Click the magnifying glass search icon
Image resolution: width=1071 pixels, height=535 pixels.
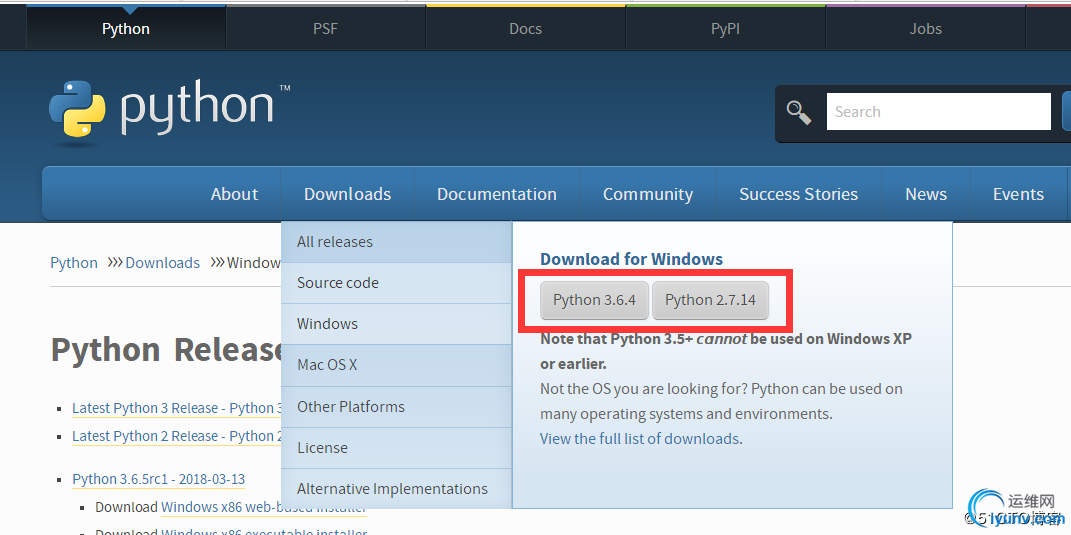tap(798, 112)
